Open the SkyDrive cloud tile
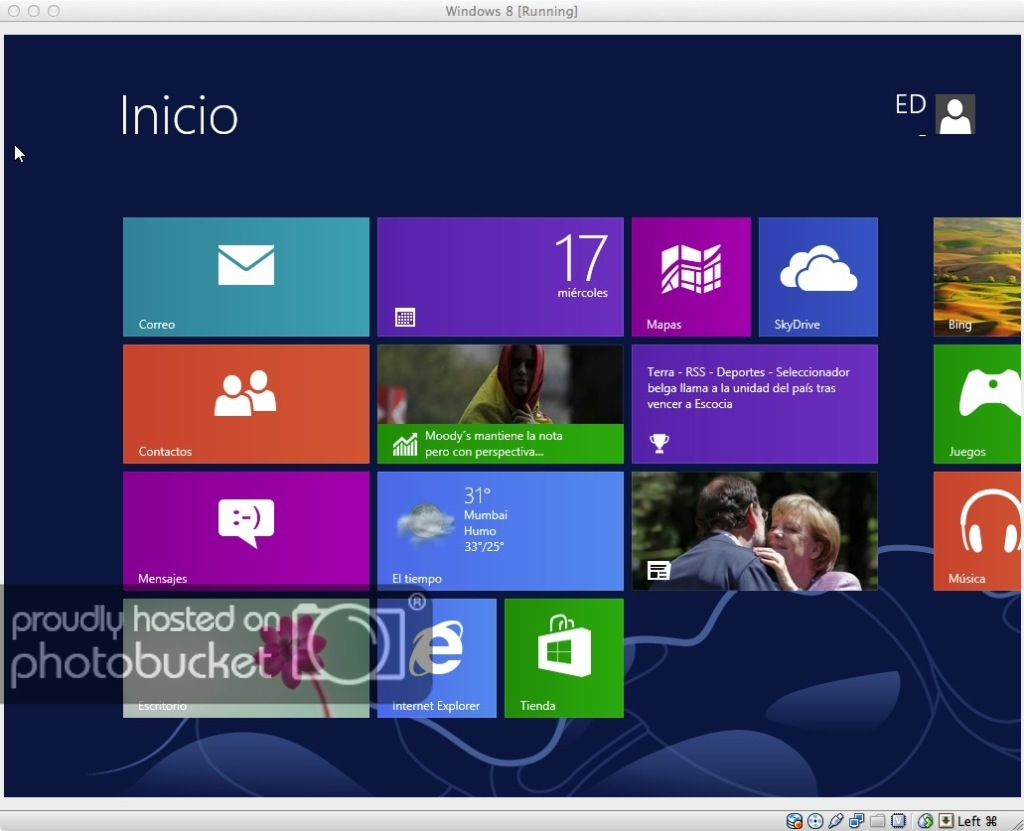The image size is (1024, 831). pyautogui.click(x=818, y=277)
